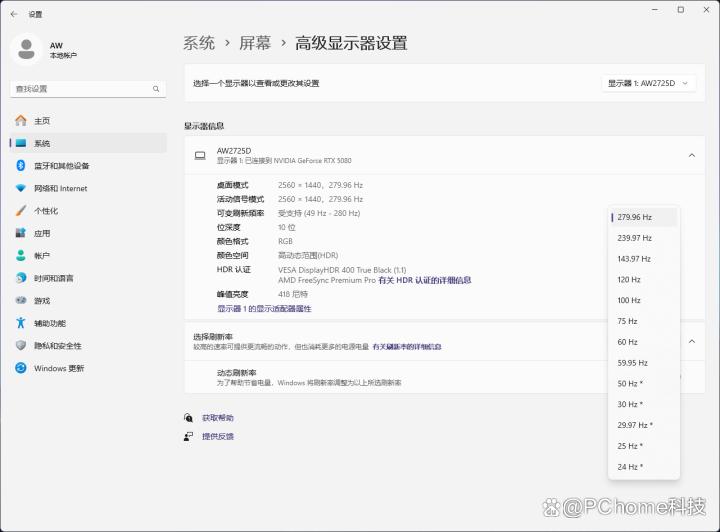Collapse the 选择刷新率 section chevron
The width and height of the screenshot is (720, 532).
click(691, 341)
